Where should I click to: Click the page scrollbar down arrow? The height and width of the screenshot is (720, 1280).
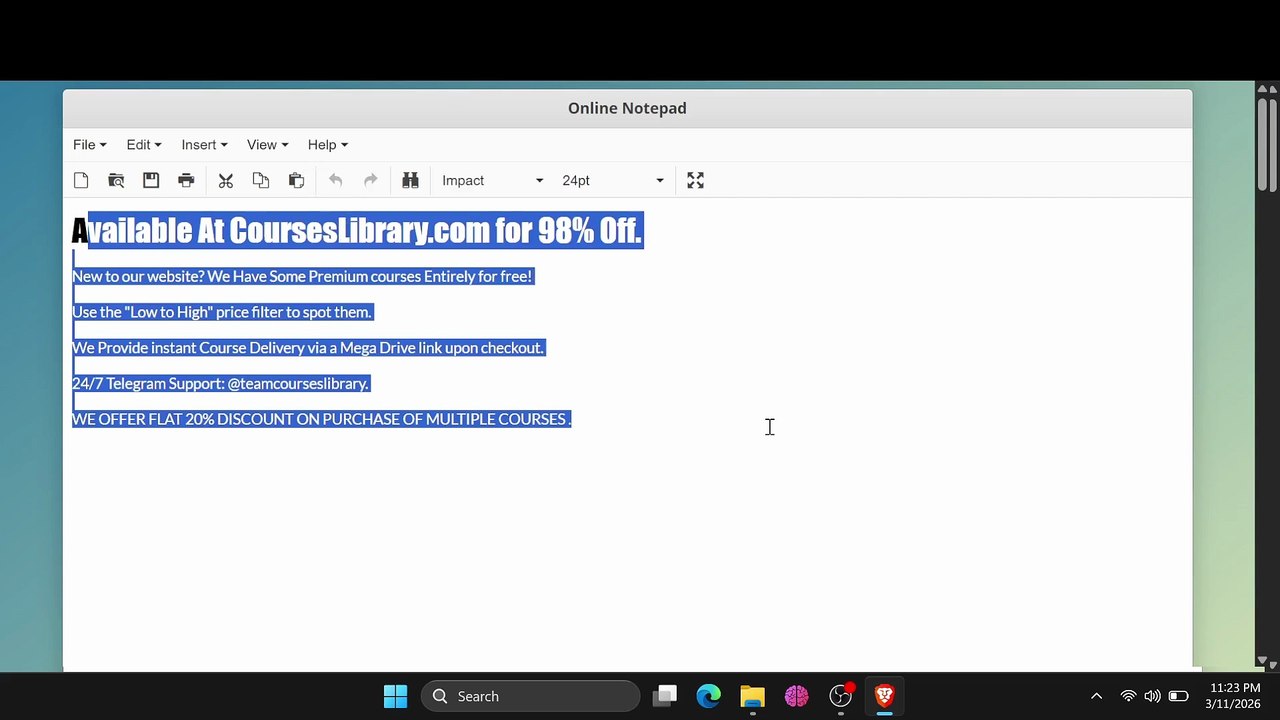pos(1264,662)
